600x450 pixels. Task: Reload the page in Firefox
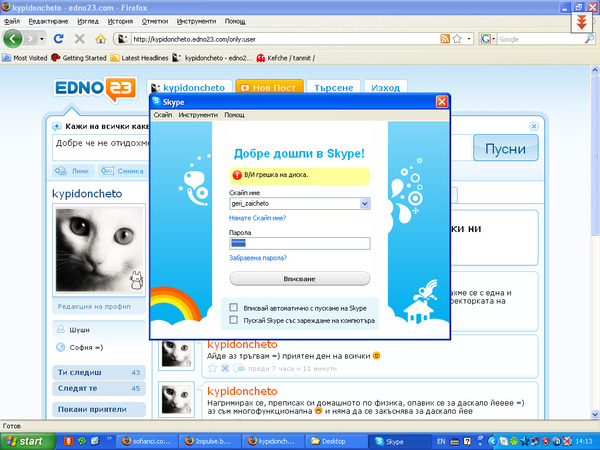58,39
